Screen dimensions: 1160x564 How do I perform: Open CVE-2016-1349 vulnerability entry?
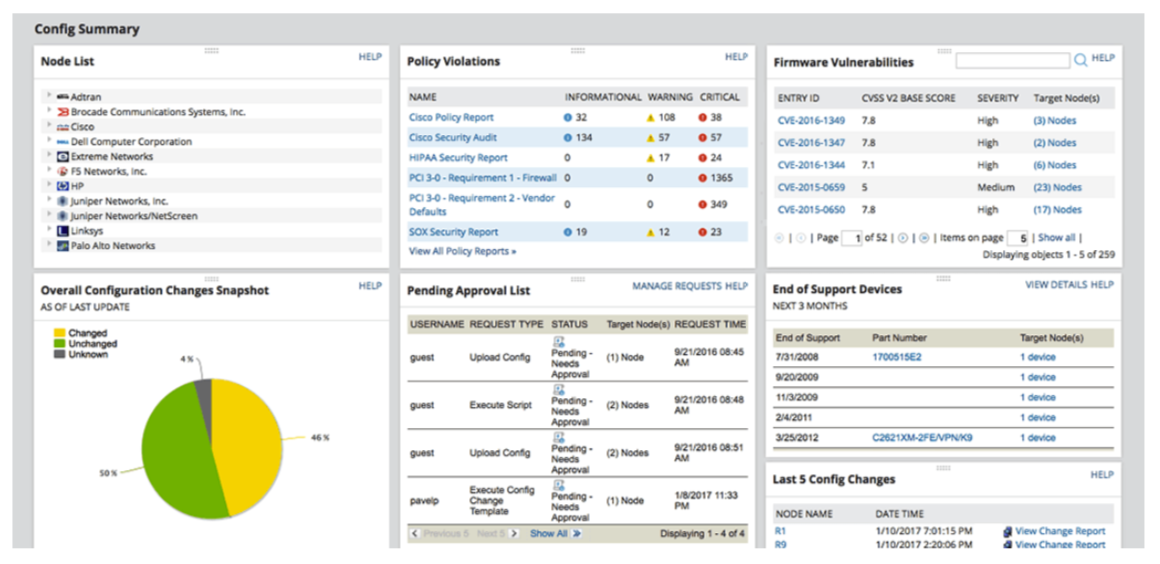(810, 121)
